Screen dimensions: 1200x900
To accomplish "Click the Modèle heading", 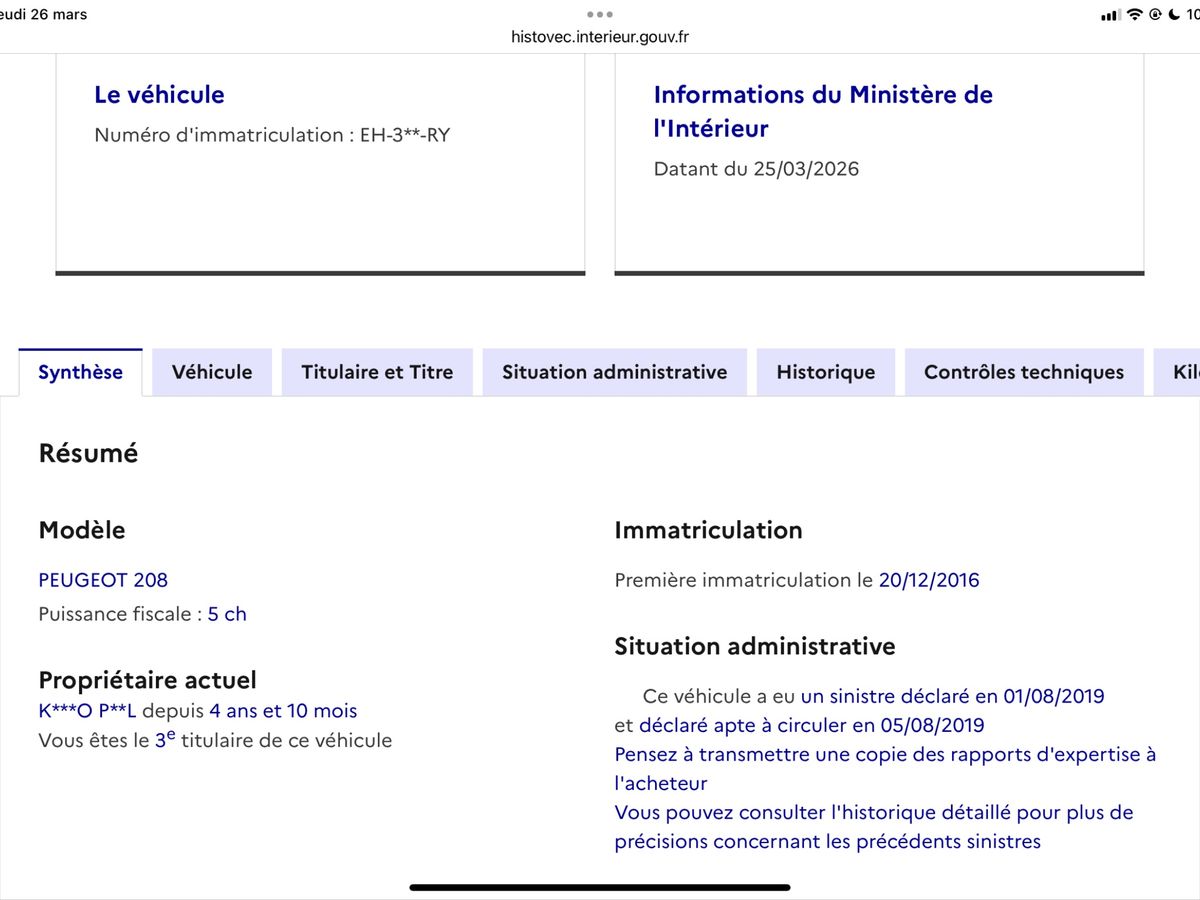I will click(82, 530).
